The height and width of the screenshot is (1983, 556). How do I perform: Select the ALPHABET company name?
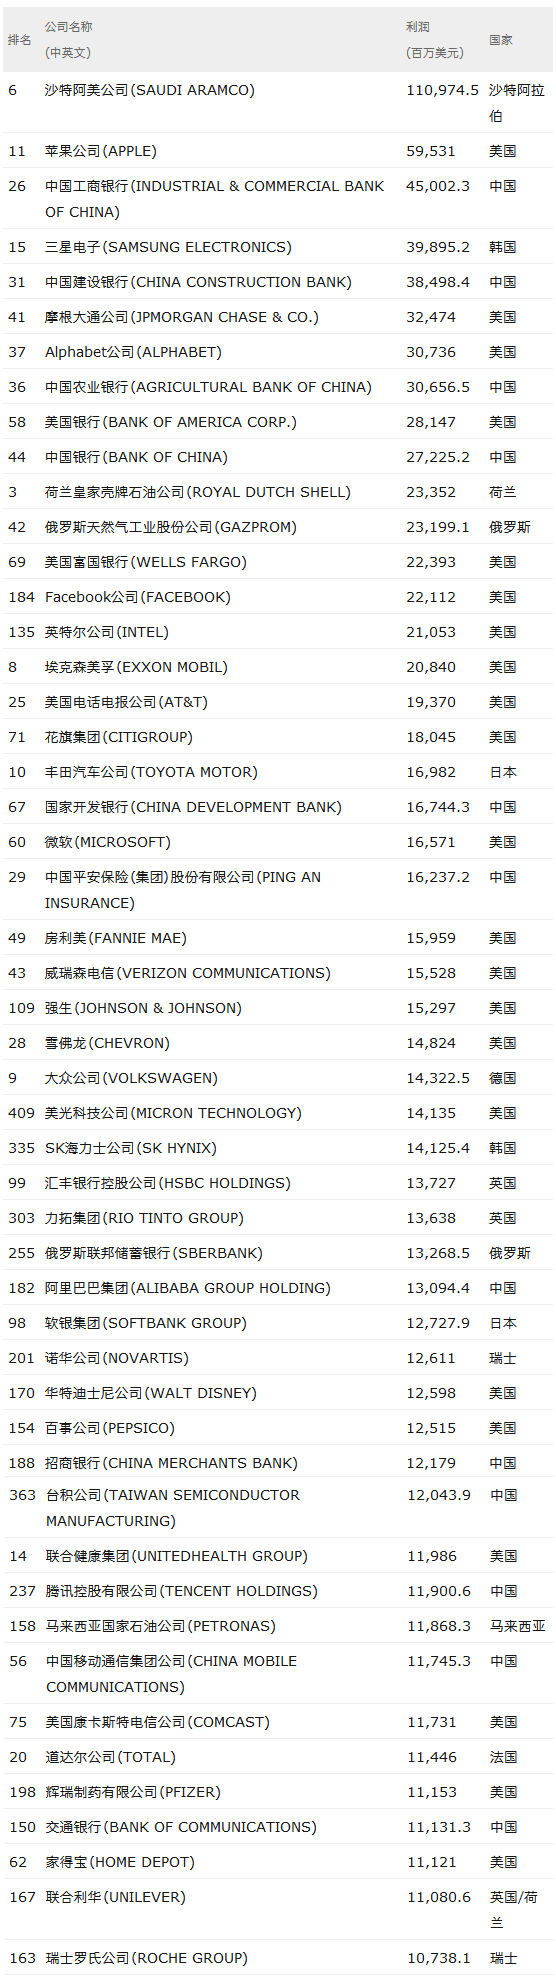[134, 352]
